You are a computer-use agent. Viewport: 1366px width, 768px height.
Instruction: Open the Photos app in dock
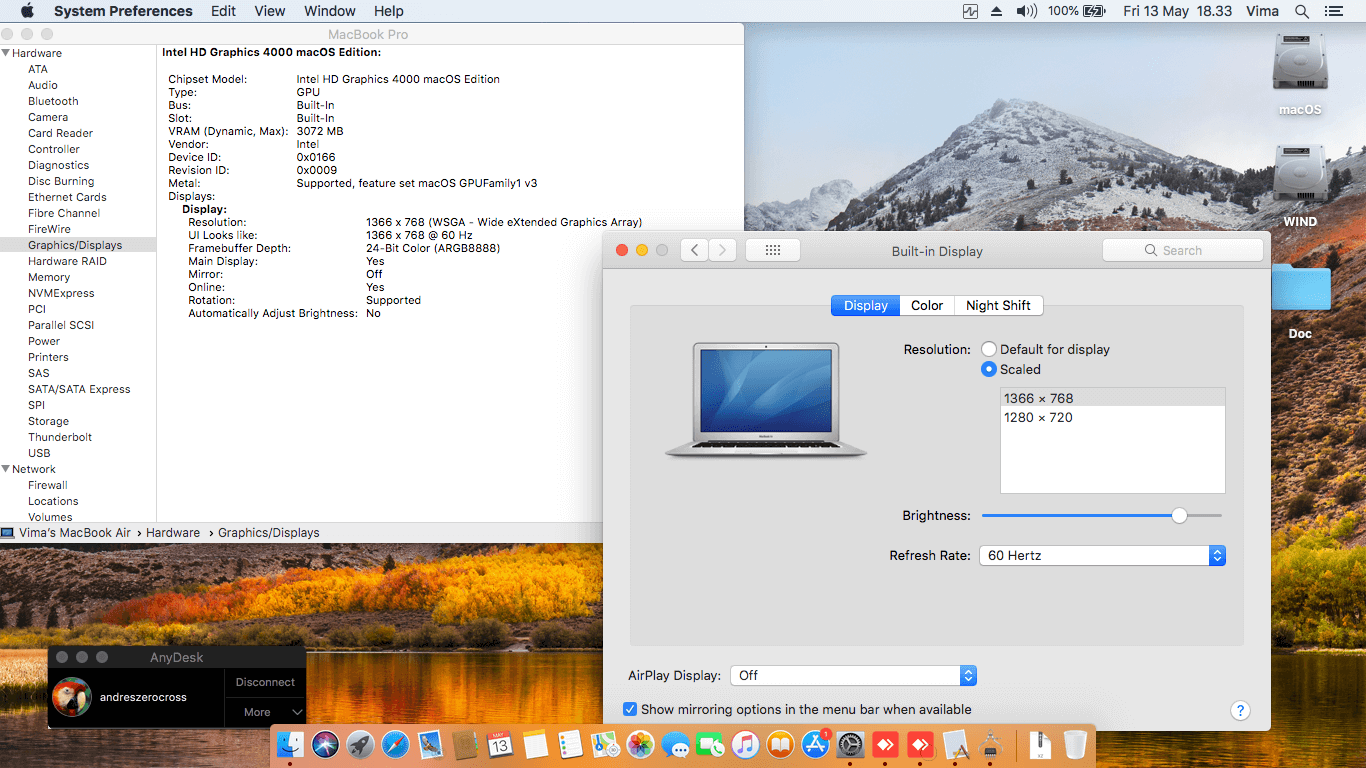(640, 744)
